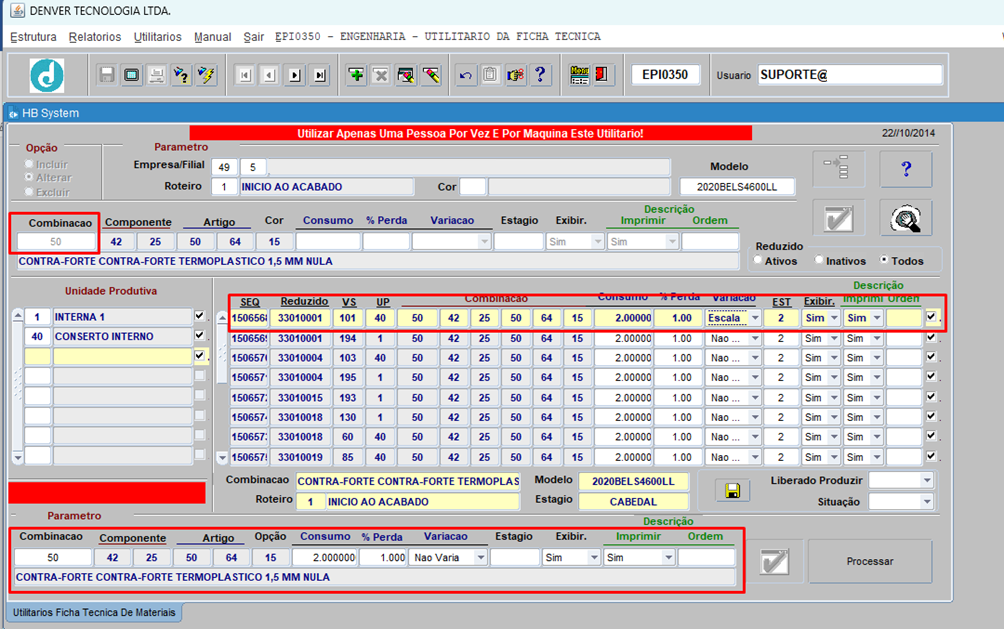Open help with toolbar question mark
Viewport: 1004px width, 629px height.
[x=540, y=75]
